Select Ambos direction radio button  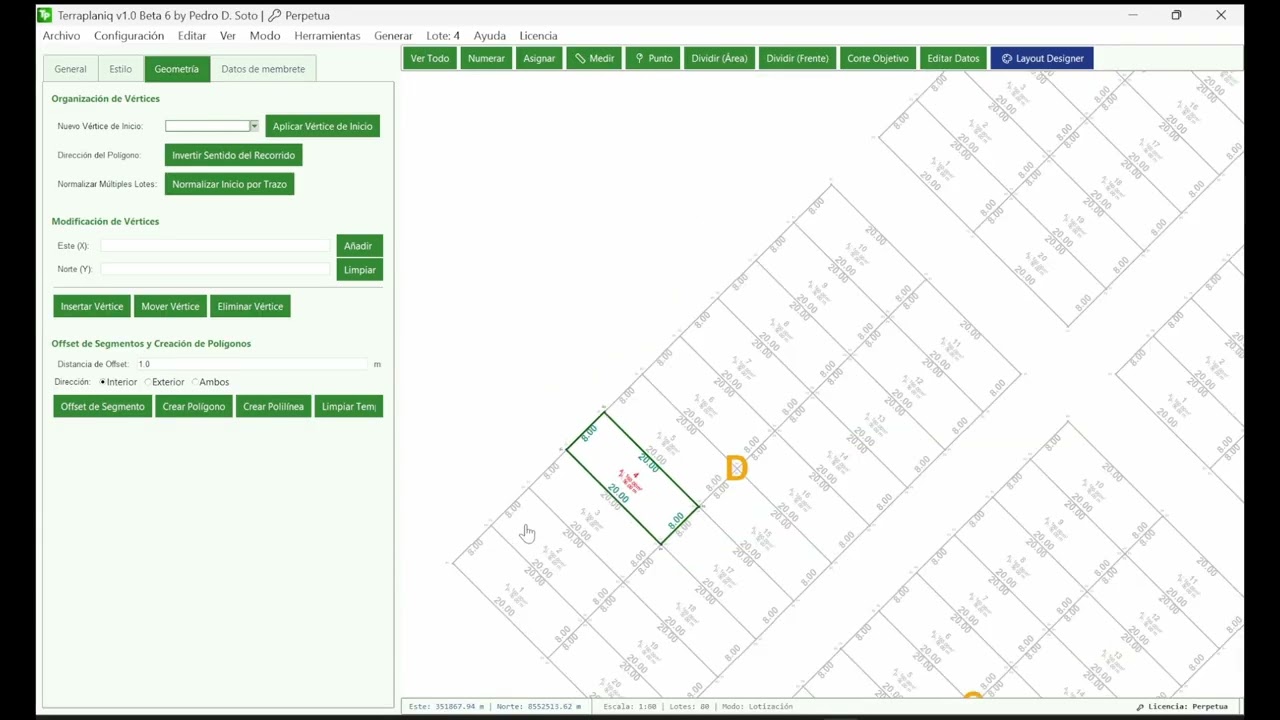(195, 382)
